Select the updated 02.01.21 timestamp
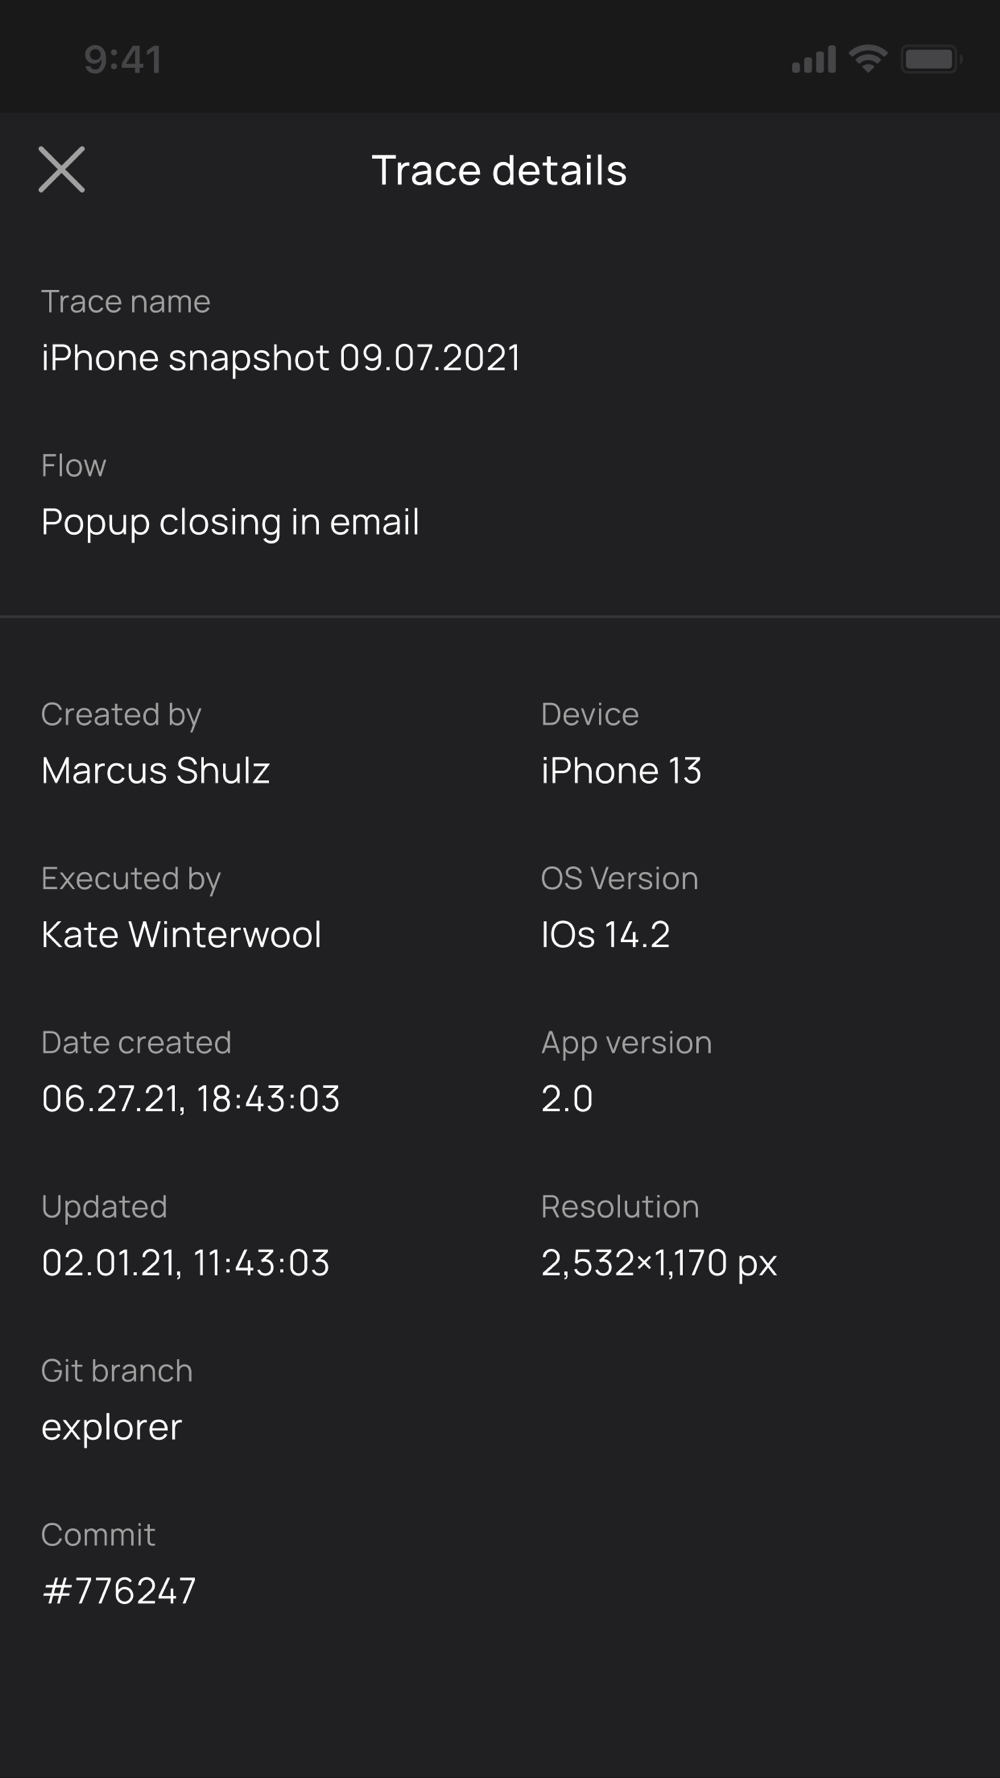This screenshot has height=1778, width=1000. point(185,1262)
